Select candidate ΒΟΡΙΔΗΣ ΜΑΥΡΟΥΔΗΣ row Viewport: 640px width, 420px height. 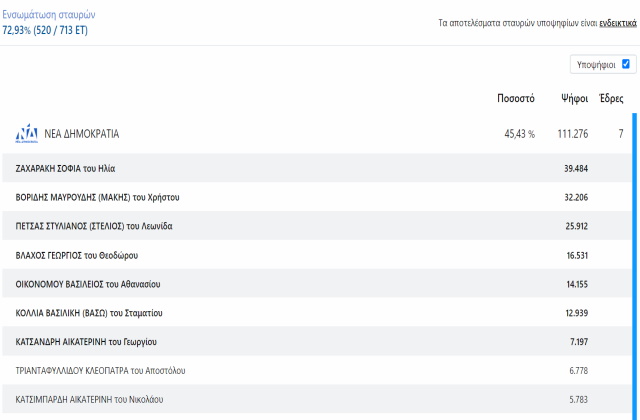[317, 197]
